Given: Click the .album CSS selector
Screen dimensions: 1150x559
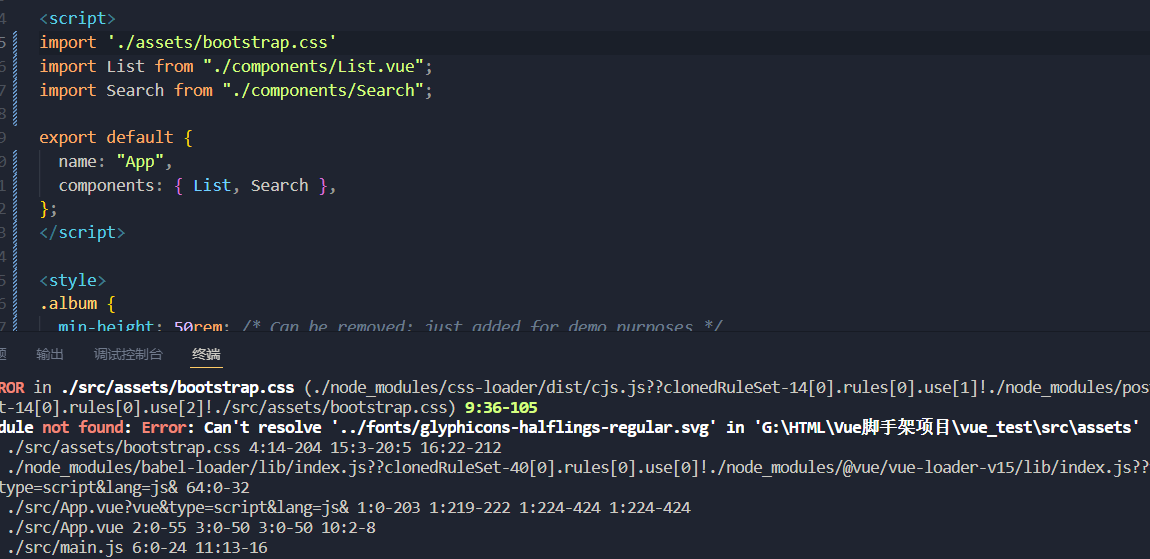Looking at the screenshot, I should point(67,304).
